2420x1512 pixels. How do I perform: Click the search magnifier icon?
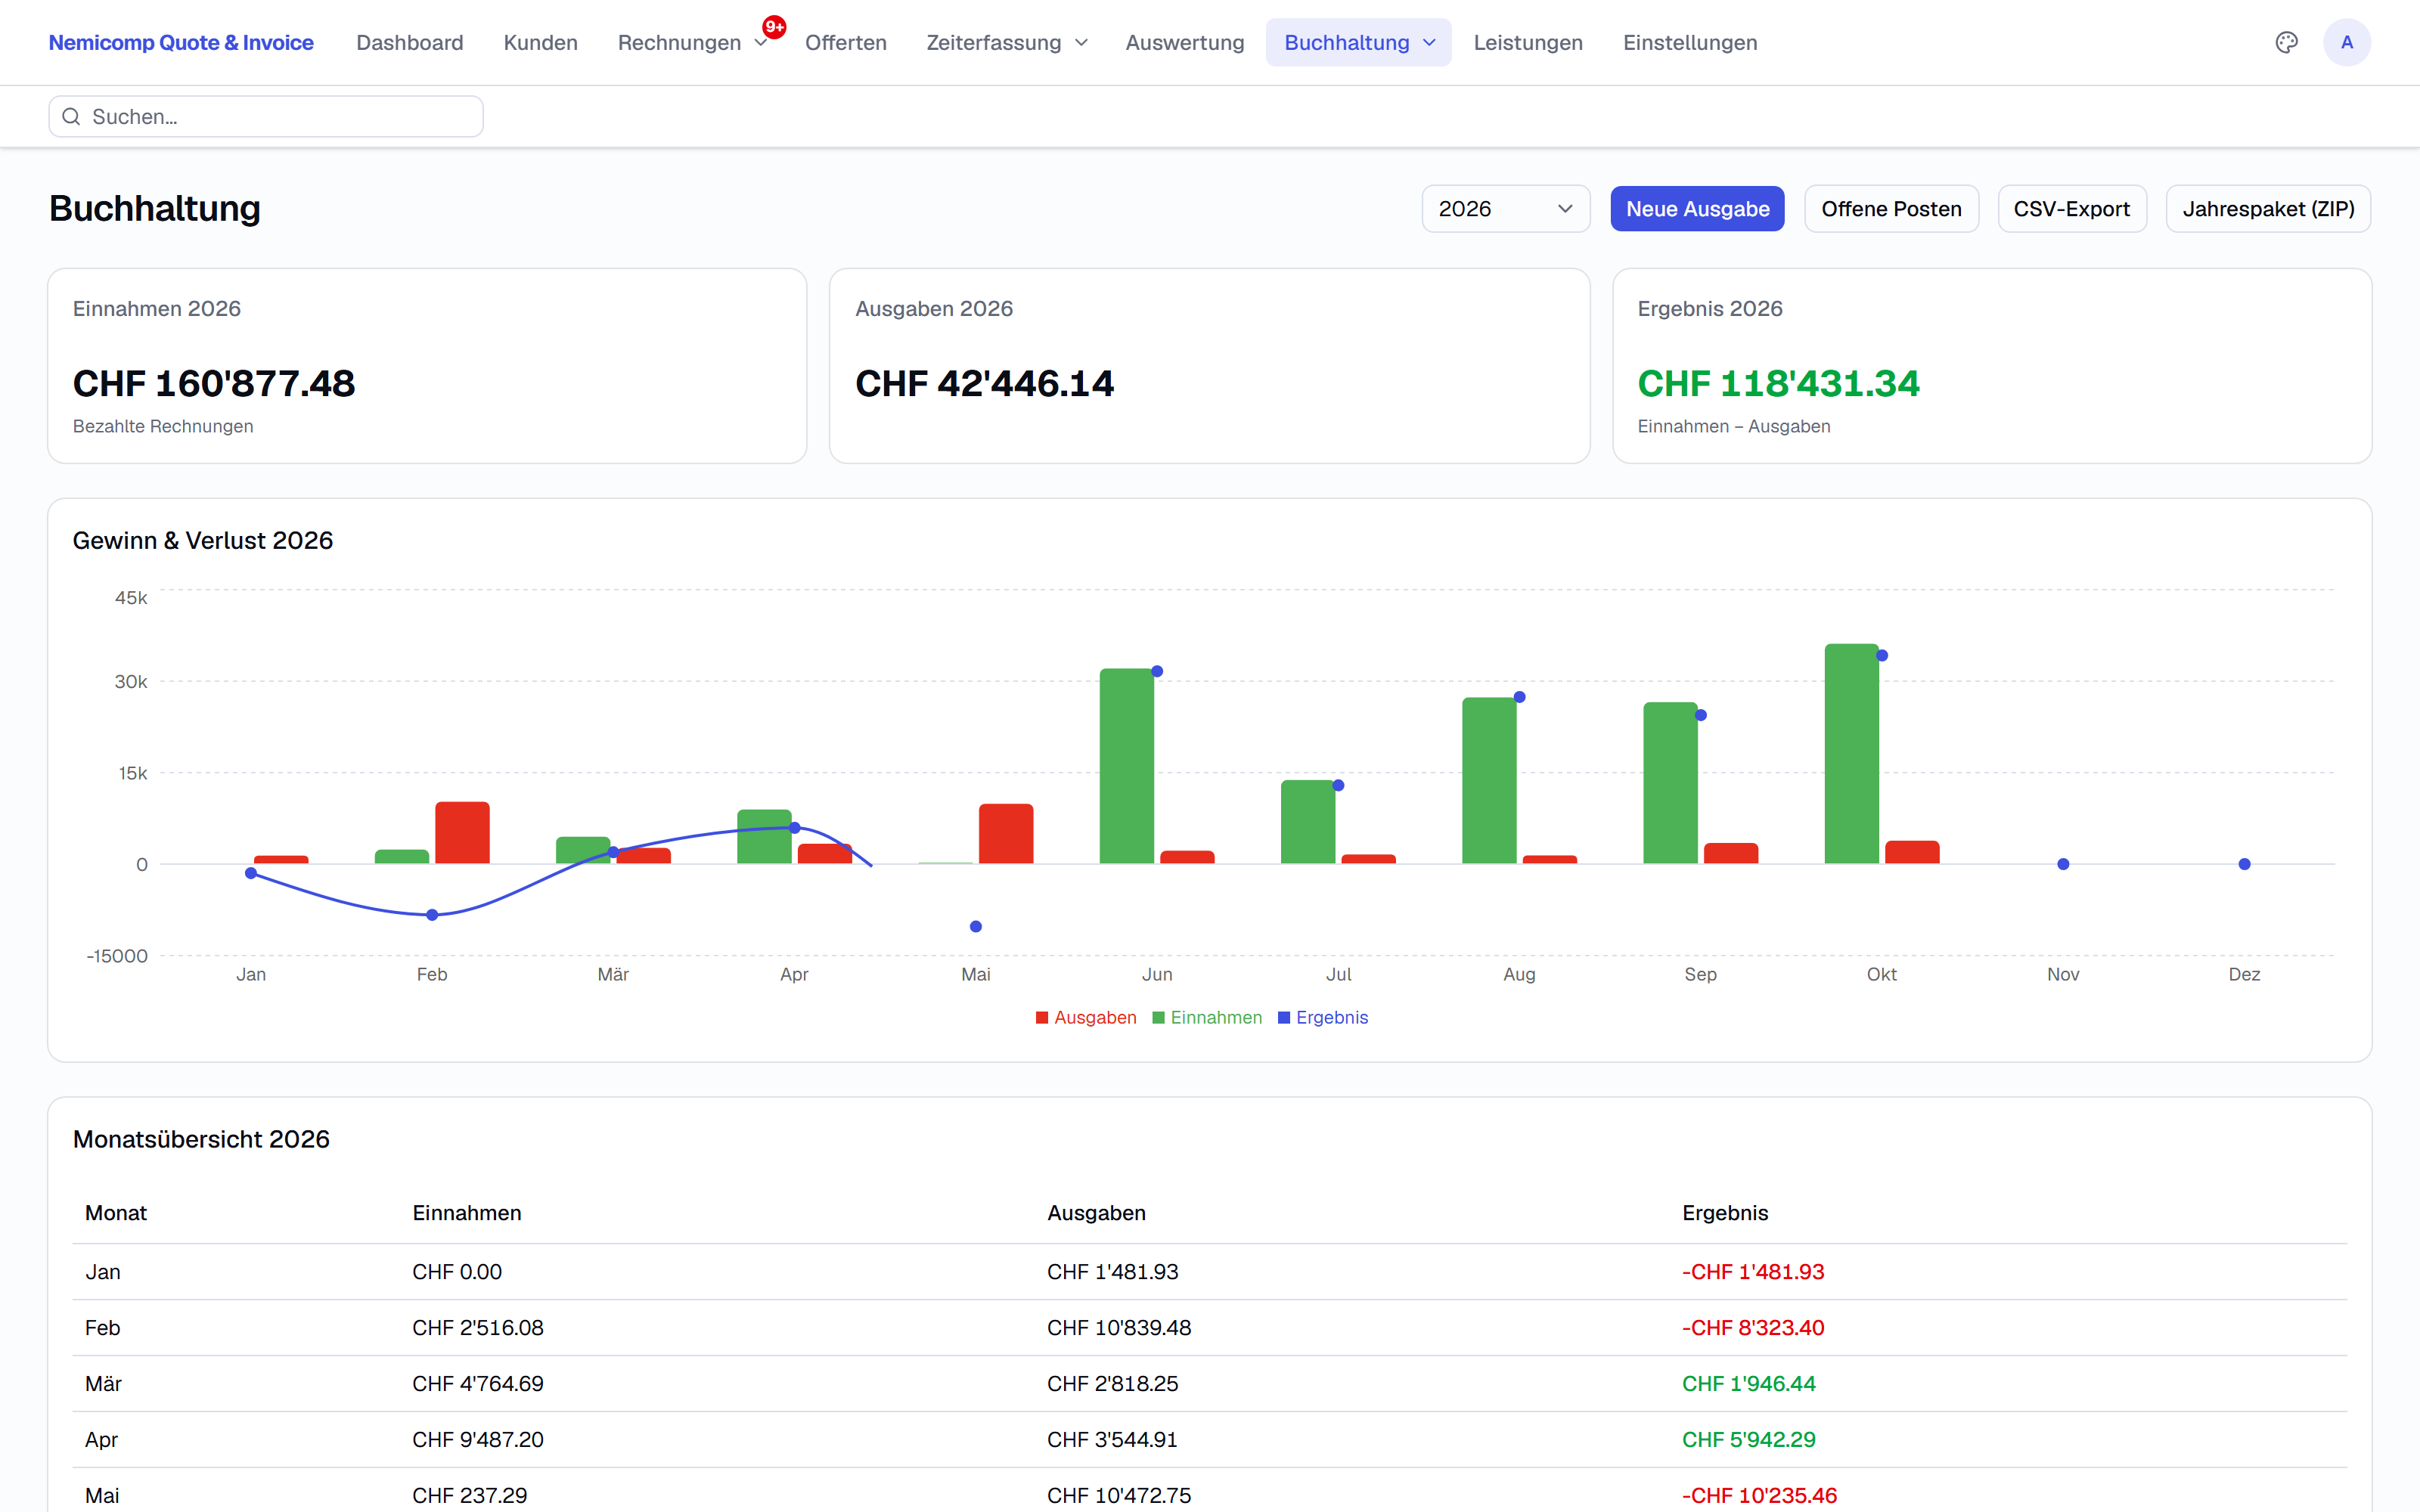click(71, 117)
